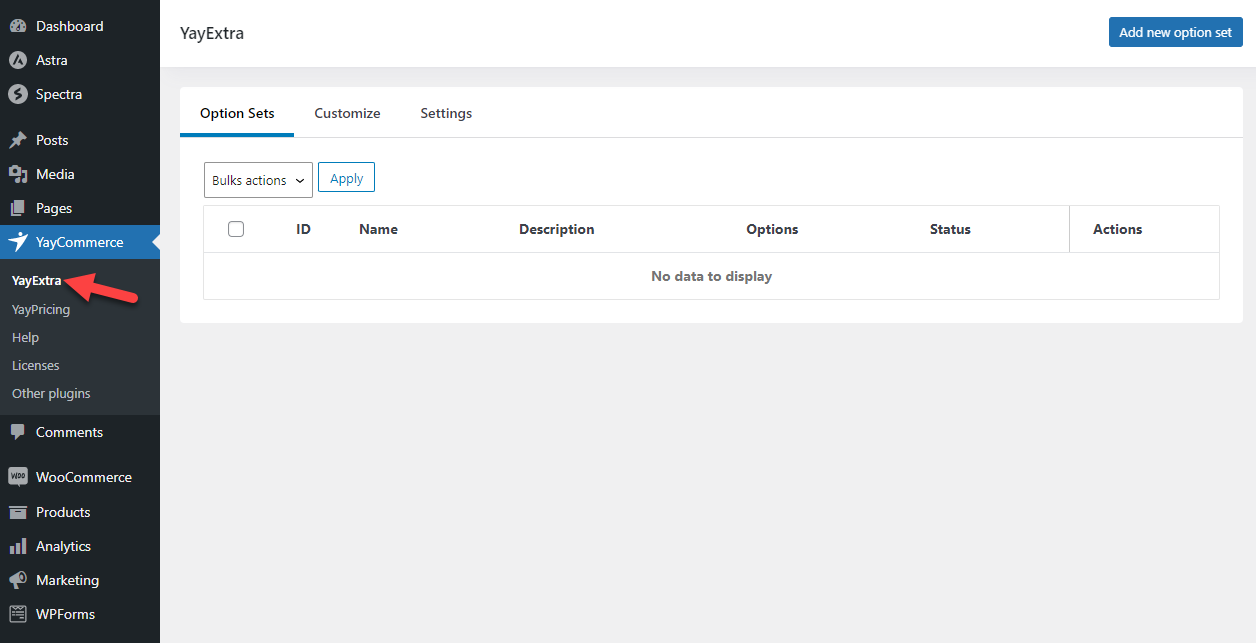Switch to the Customize tab
1256x643 pixels.
347,113
